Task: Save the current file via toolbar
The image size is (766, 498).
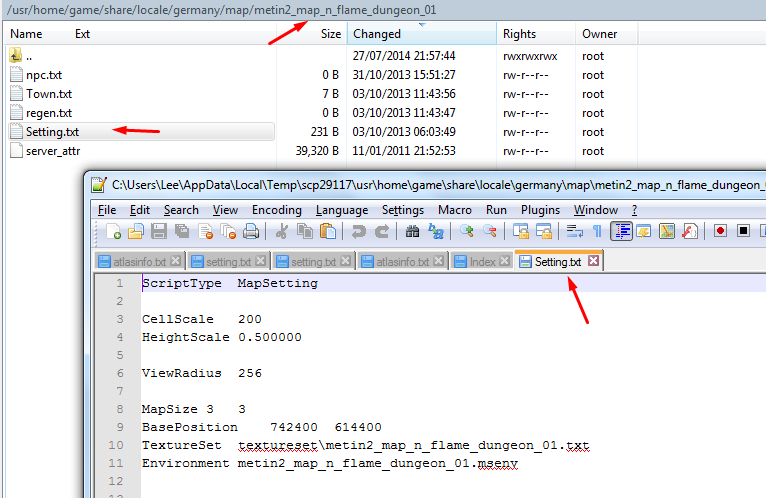Action: tap(159, 231)
